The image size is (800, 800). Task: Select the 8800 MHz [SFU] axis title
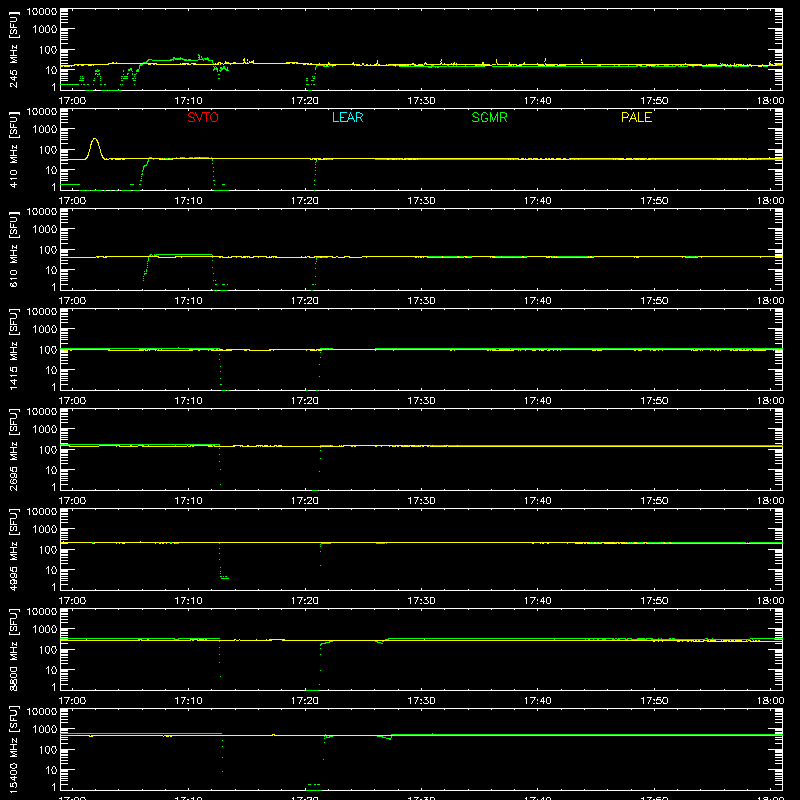point(13,649)
